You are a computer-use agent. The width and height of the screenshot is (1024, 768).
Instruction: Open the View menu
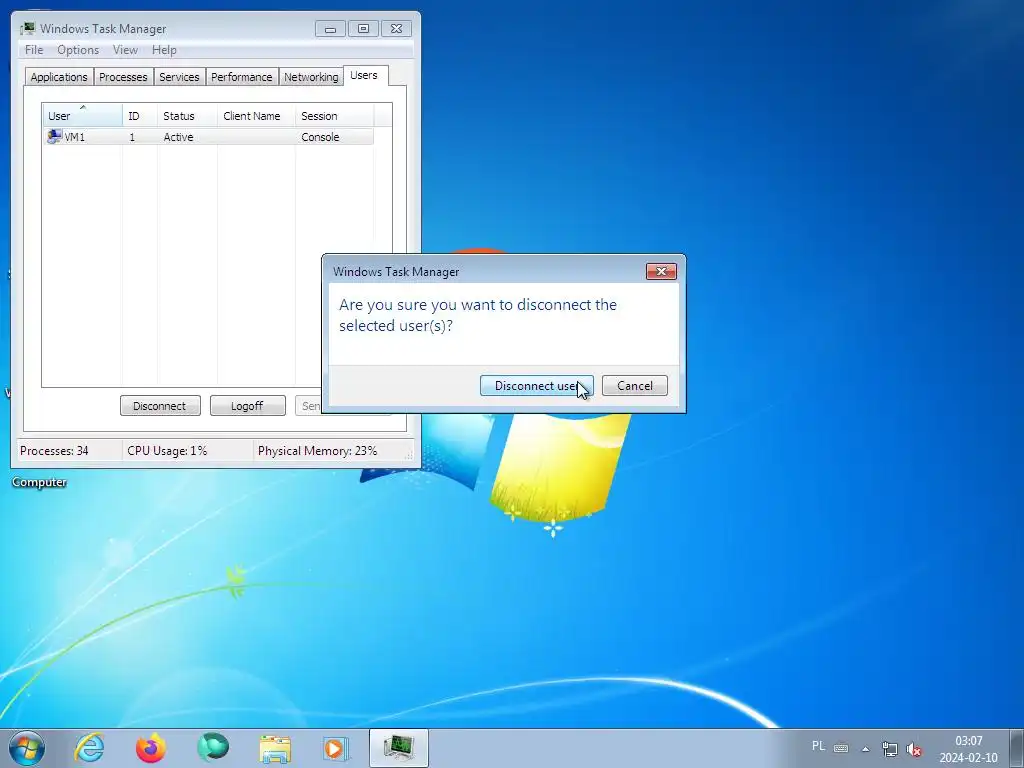click(x=125, y=50)
